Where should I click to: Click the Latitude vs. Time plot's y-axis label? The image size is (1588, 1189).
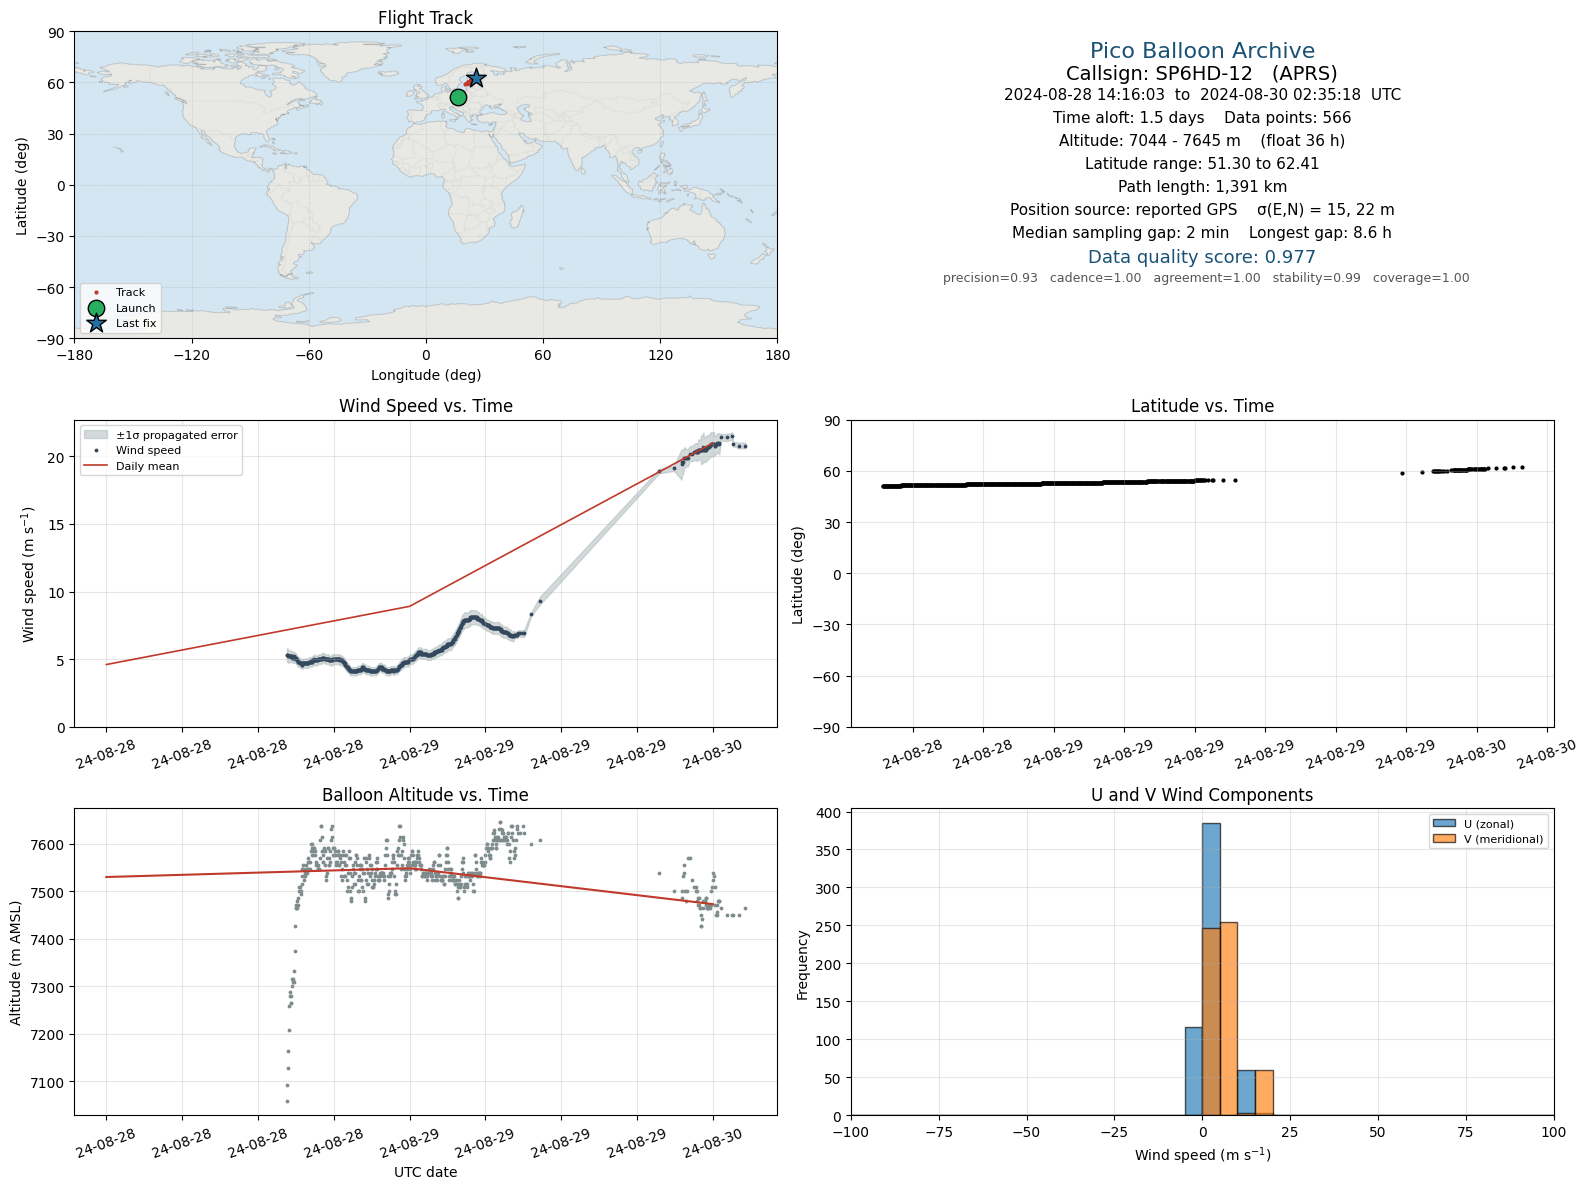pyautogui.click(x=798, y=575)
